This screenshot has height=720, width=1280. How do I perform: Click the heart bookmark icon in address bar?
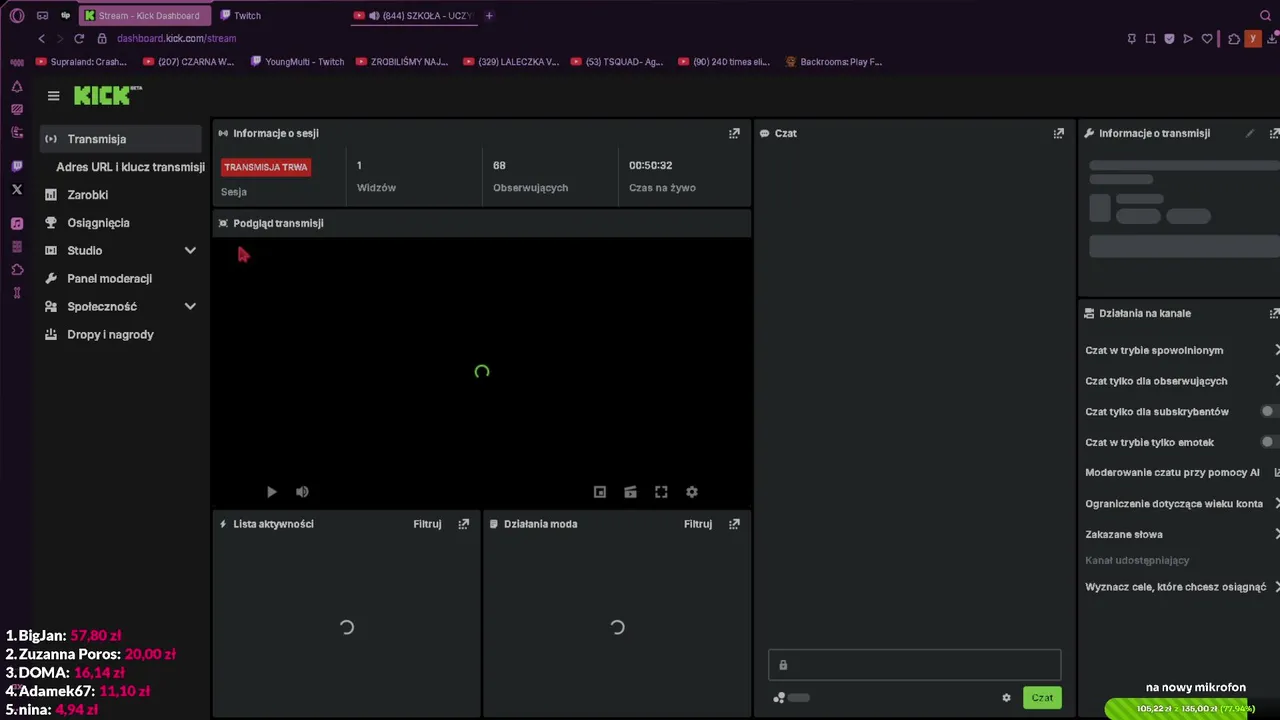click(1207, 38)
